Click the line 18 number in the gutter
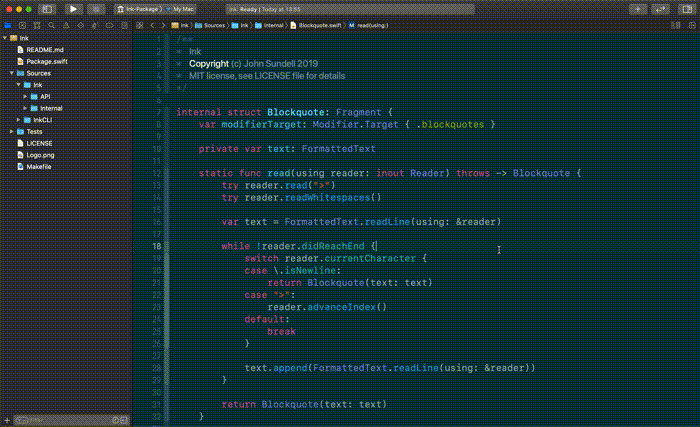The width and height of the screenshot is (700, 427). 157,246
